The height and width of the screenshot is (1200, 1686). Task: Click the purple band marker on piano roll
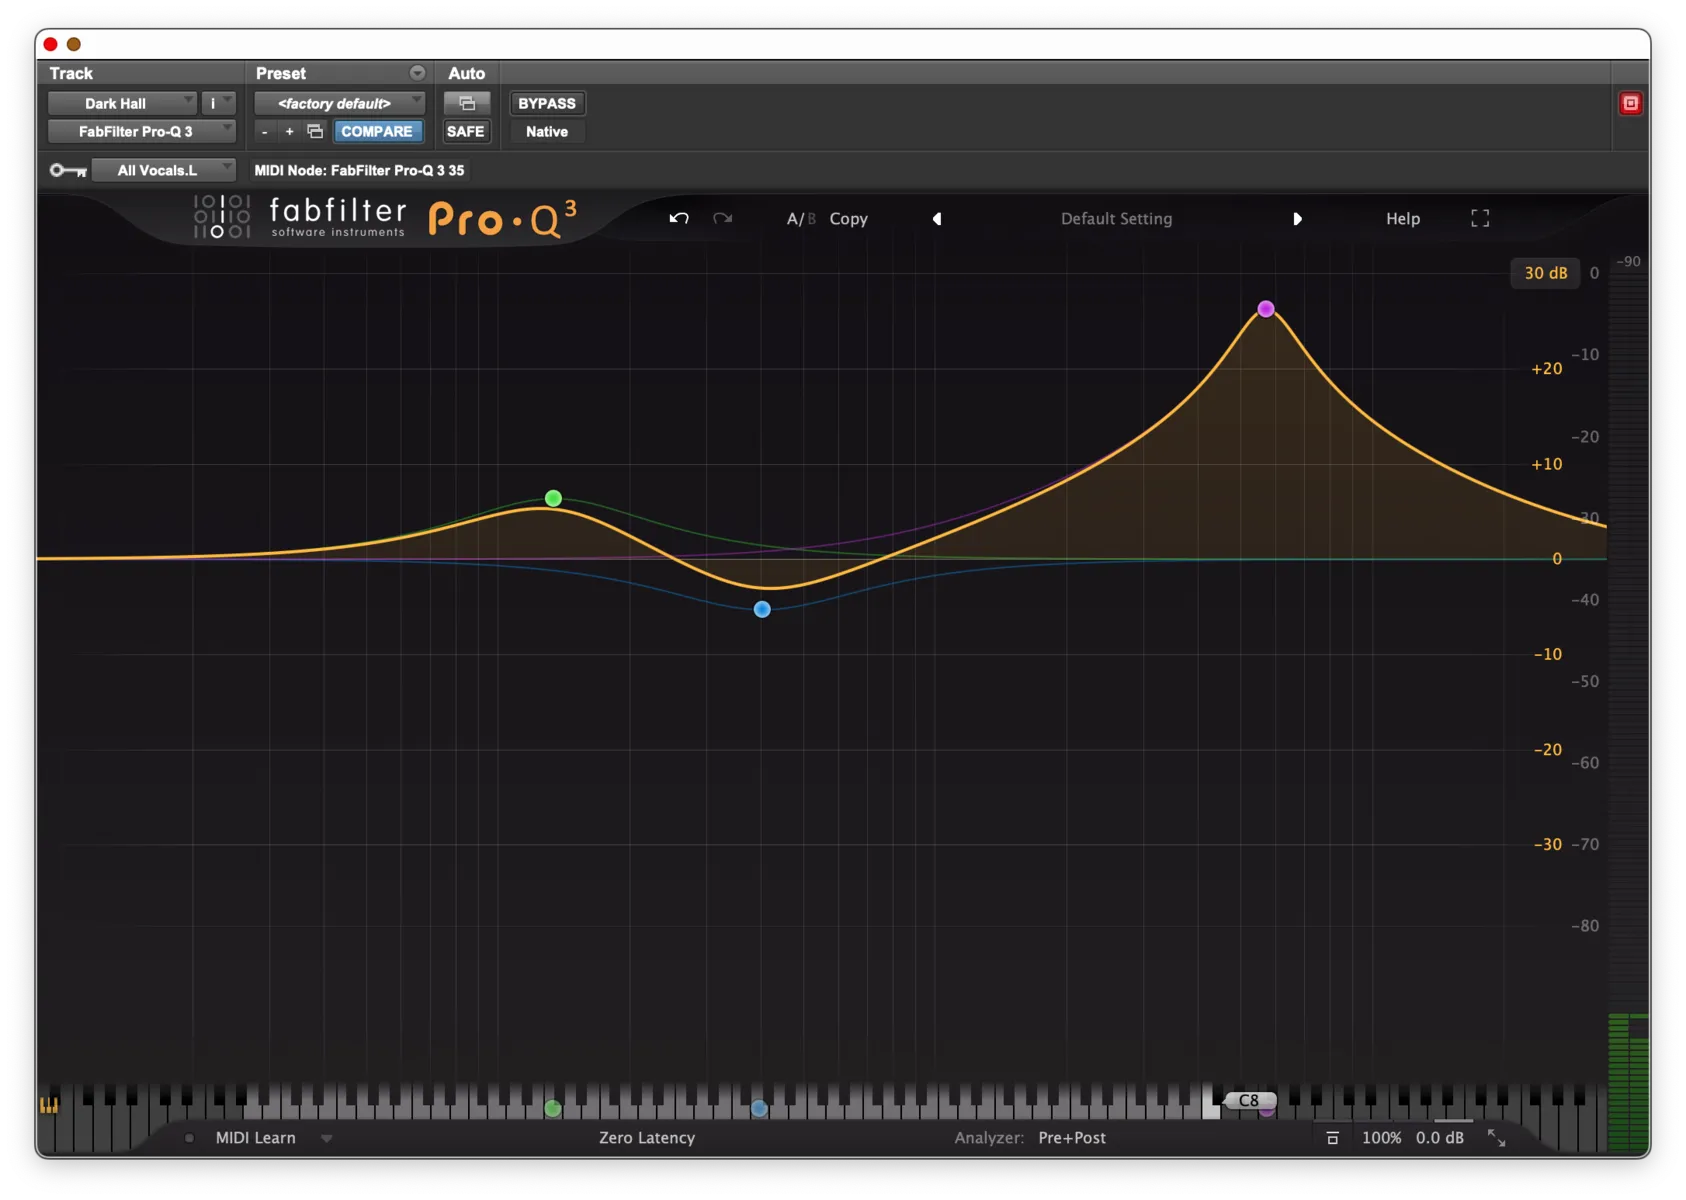point(1267,1110)
